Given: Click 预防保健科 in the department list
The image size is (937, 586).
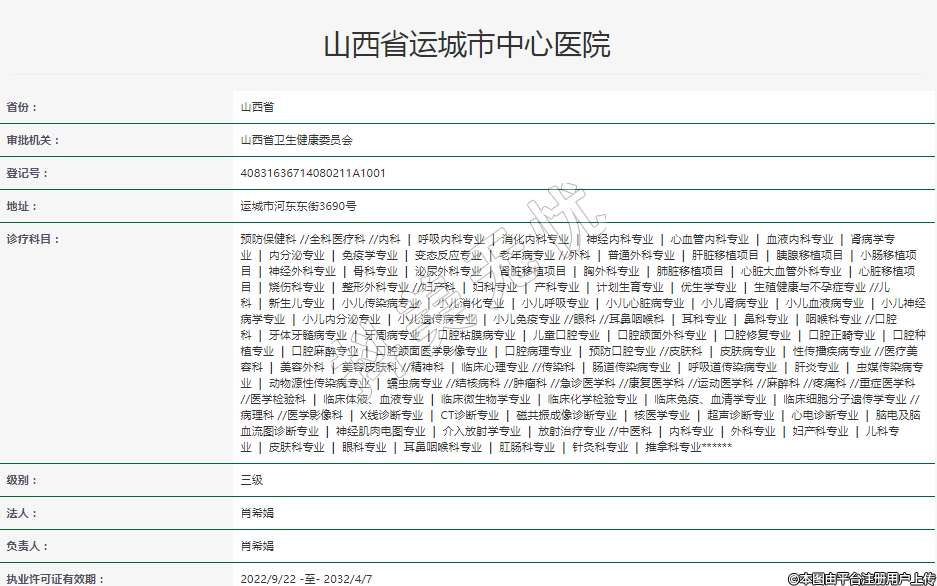Looking at the screenshot, I should pyautogui.click(x=268, y=239).
